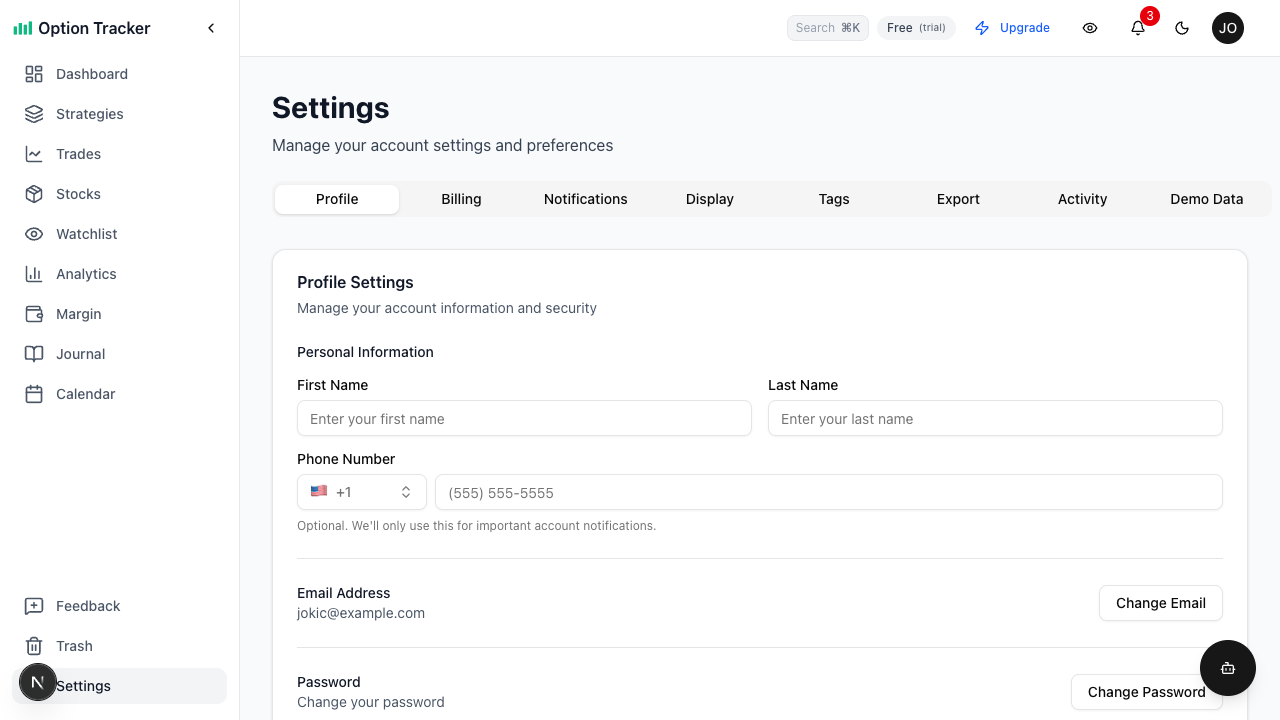Viewport: 1280px width, 720px height.
Task: Open the Journal book icon
Action: tap(34, 354)
